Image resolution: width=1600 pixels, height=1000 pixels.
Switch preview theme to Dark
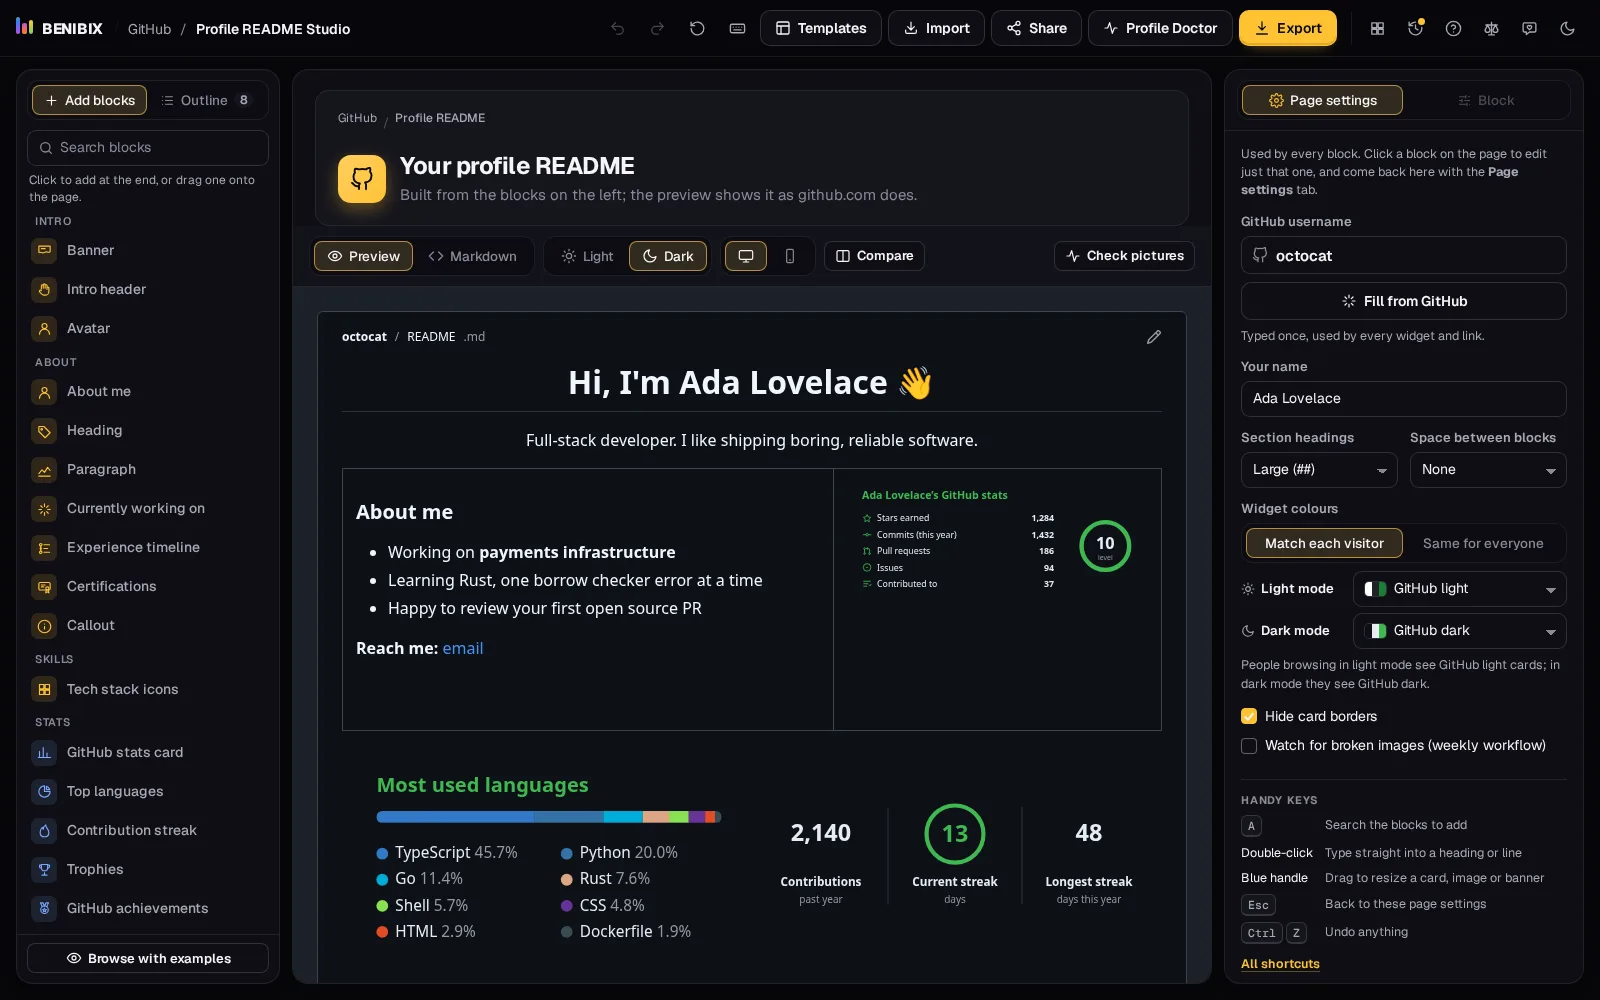tap(668, 256)
